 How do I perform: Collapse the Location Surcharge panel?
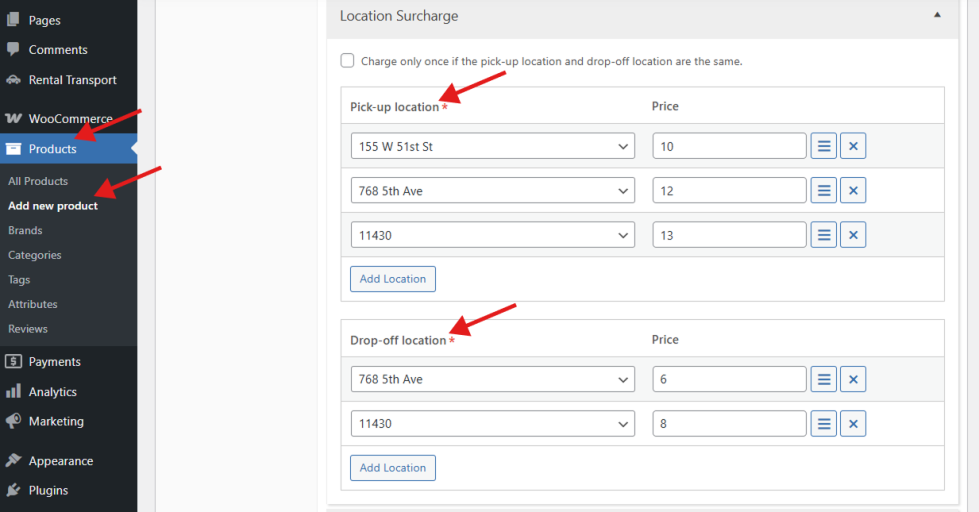(x=937, y=16)
